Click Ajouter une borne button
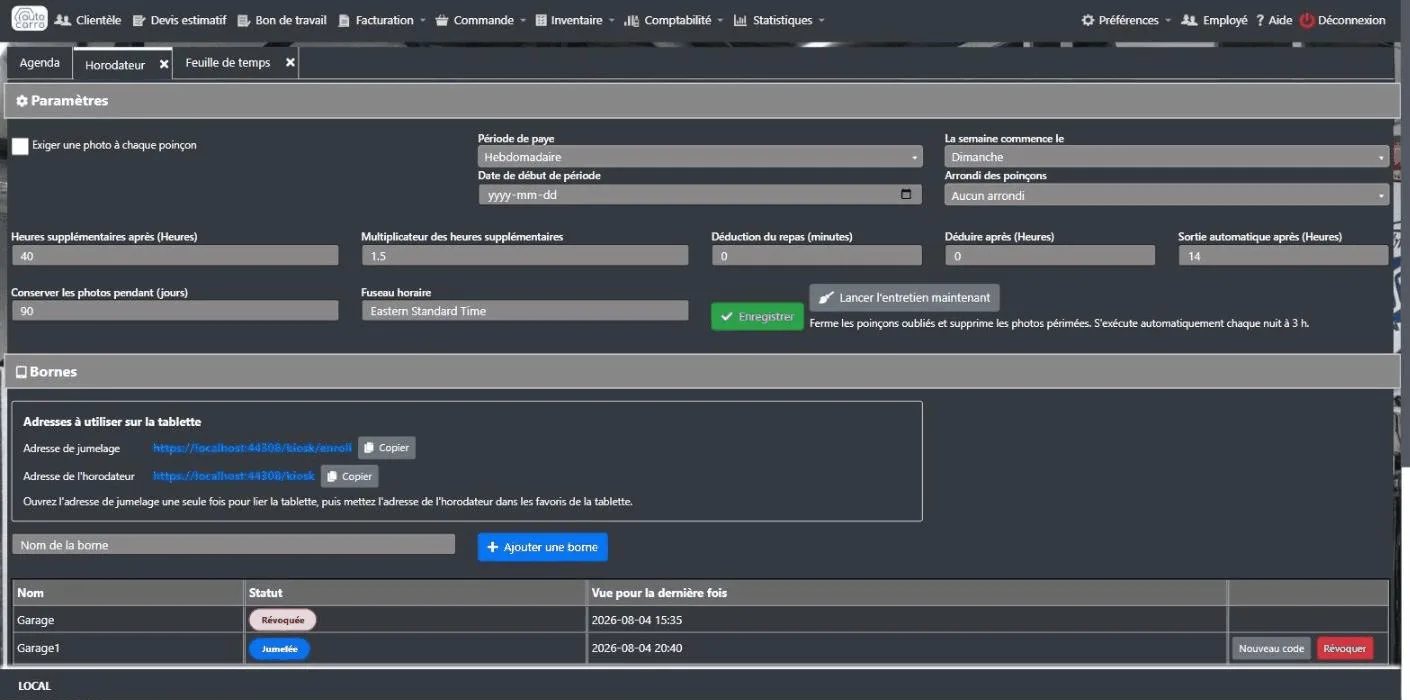The height and width of the screenshot is (700, 1410). click(543, 547)
